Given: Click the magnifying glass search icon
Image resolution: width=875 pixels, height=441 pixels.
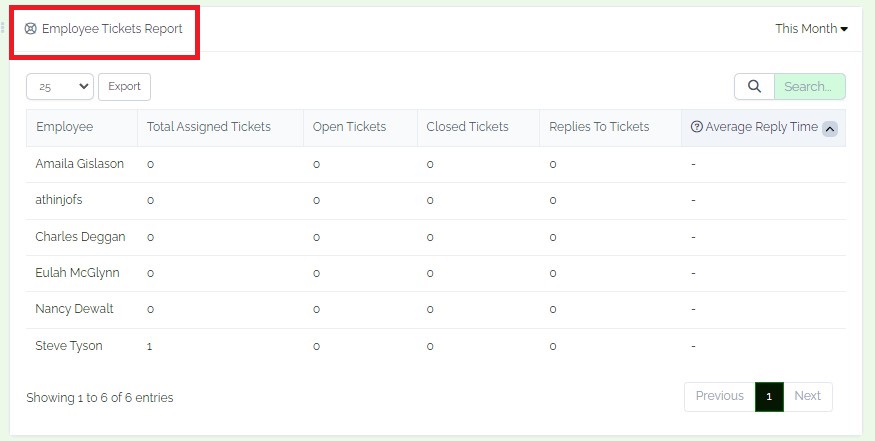Looking at the screenshot, I should (754, 87).
